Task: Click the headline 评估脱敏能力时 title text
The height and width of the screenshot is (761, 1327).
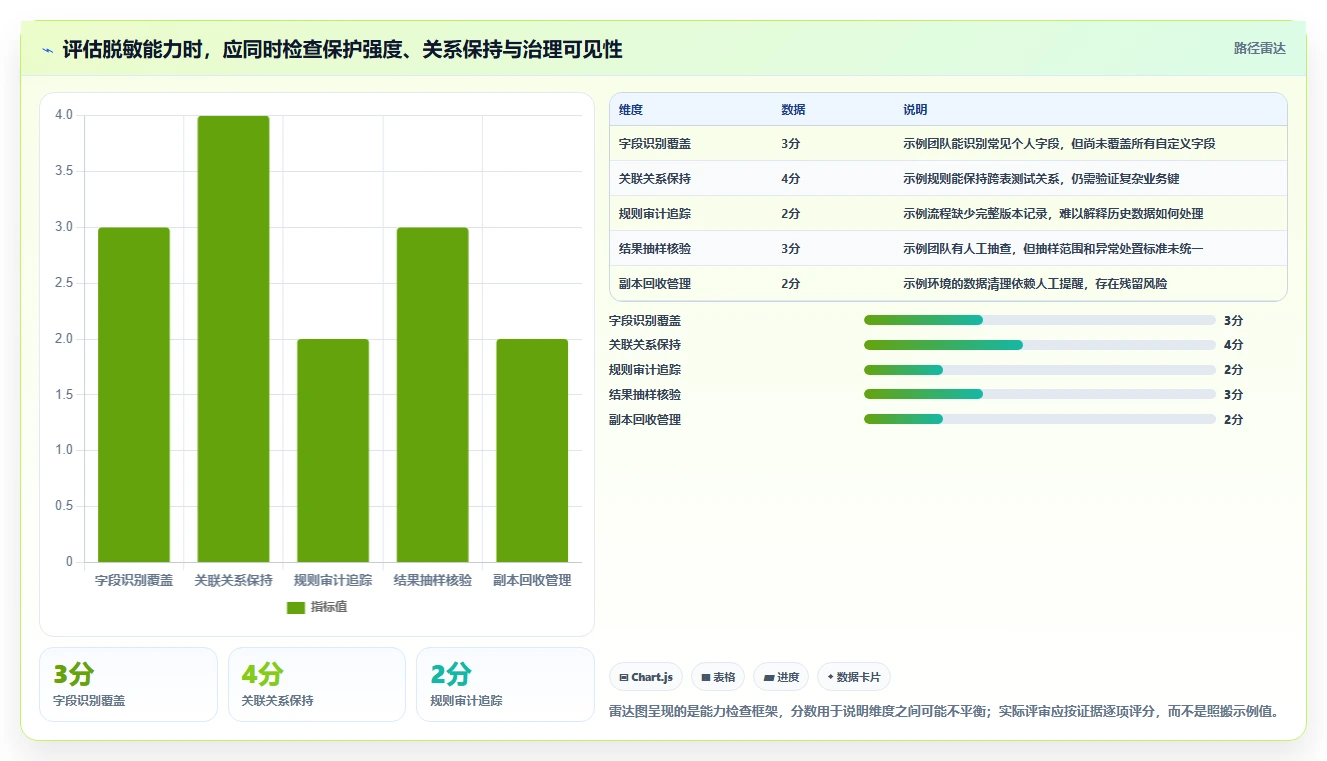Action: (342, 50)
